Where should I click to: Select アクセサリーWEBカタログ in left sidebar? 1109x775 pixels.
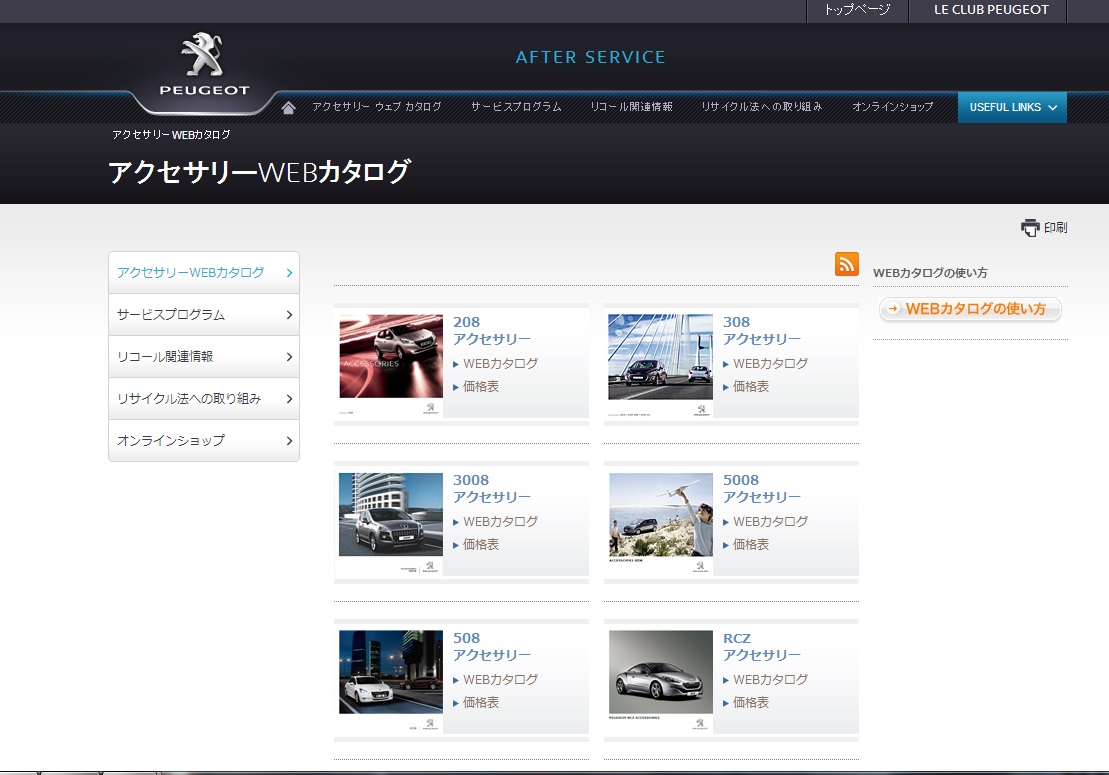[204, 273]
